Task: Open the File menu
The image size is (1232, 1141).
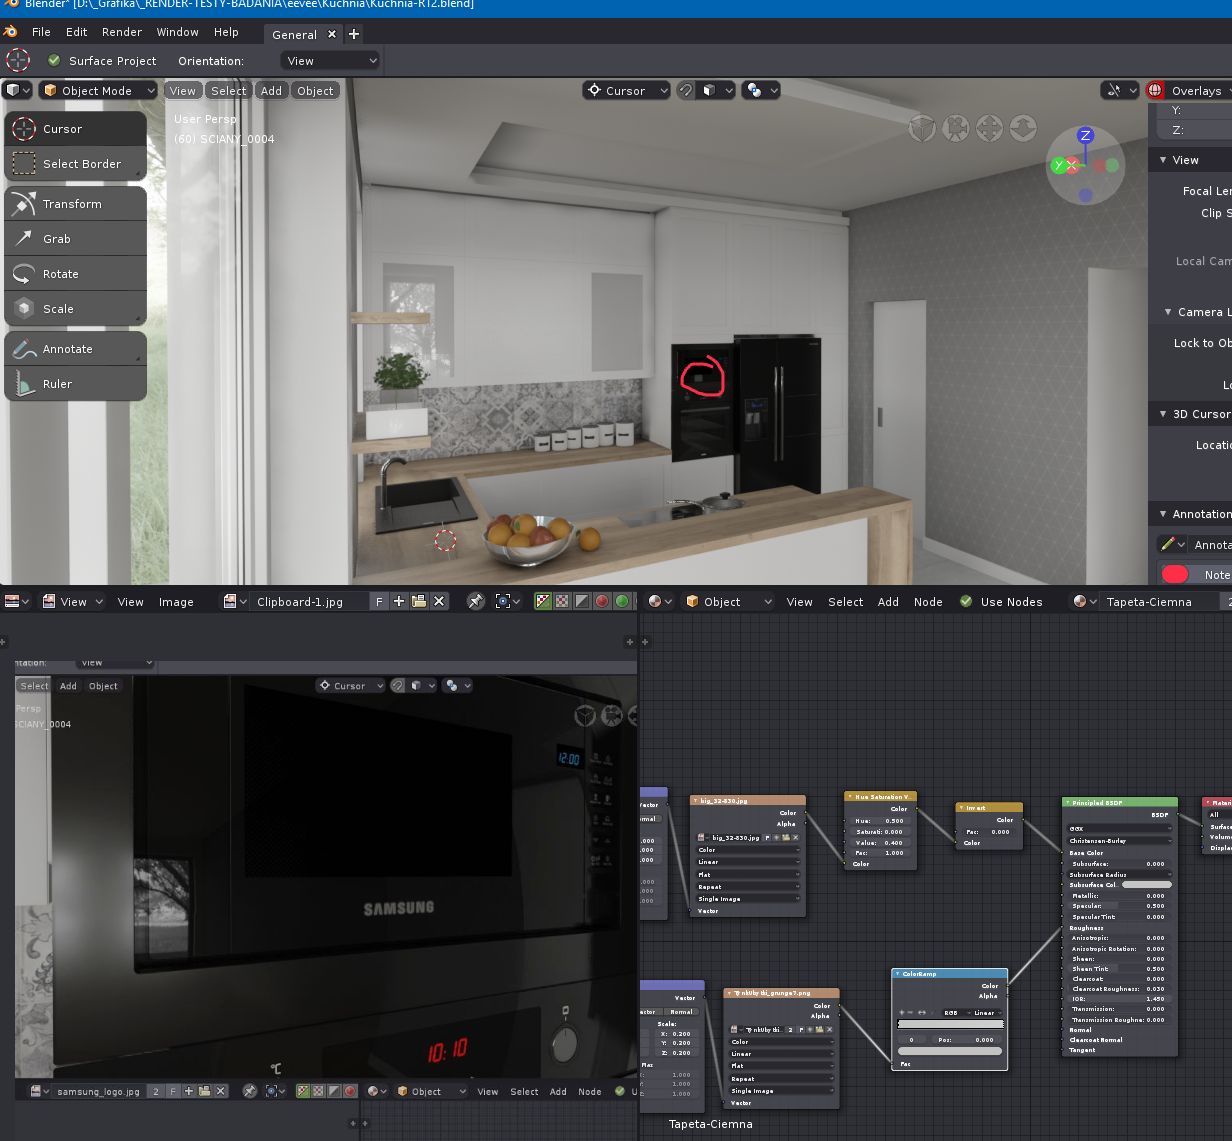Action: pos(41,32)
